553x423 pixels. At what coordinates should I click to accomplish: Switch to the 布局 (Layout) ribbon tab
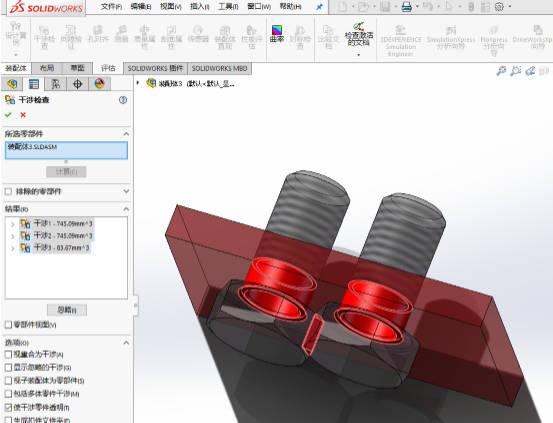pyautogui.click(x=47, y=68)
